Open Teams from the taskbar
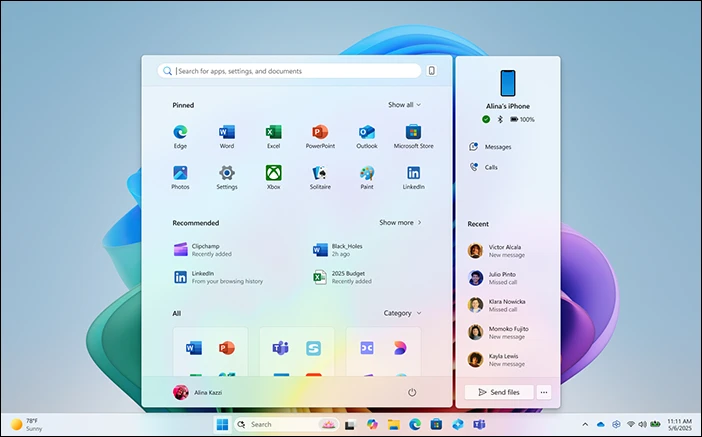Viewport: 702px width, 437px height. 479,424
